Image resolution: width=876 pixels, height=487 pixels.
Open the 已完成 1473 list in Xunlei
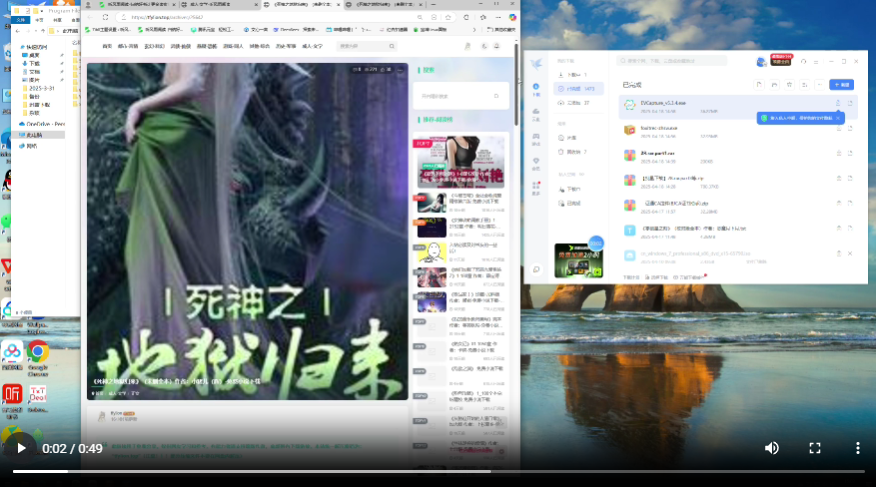579,89
